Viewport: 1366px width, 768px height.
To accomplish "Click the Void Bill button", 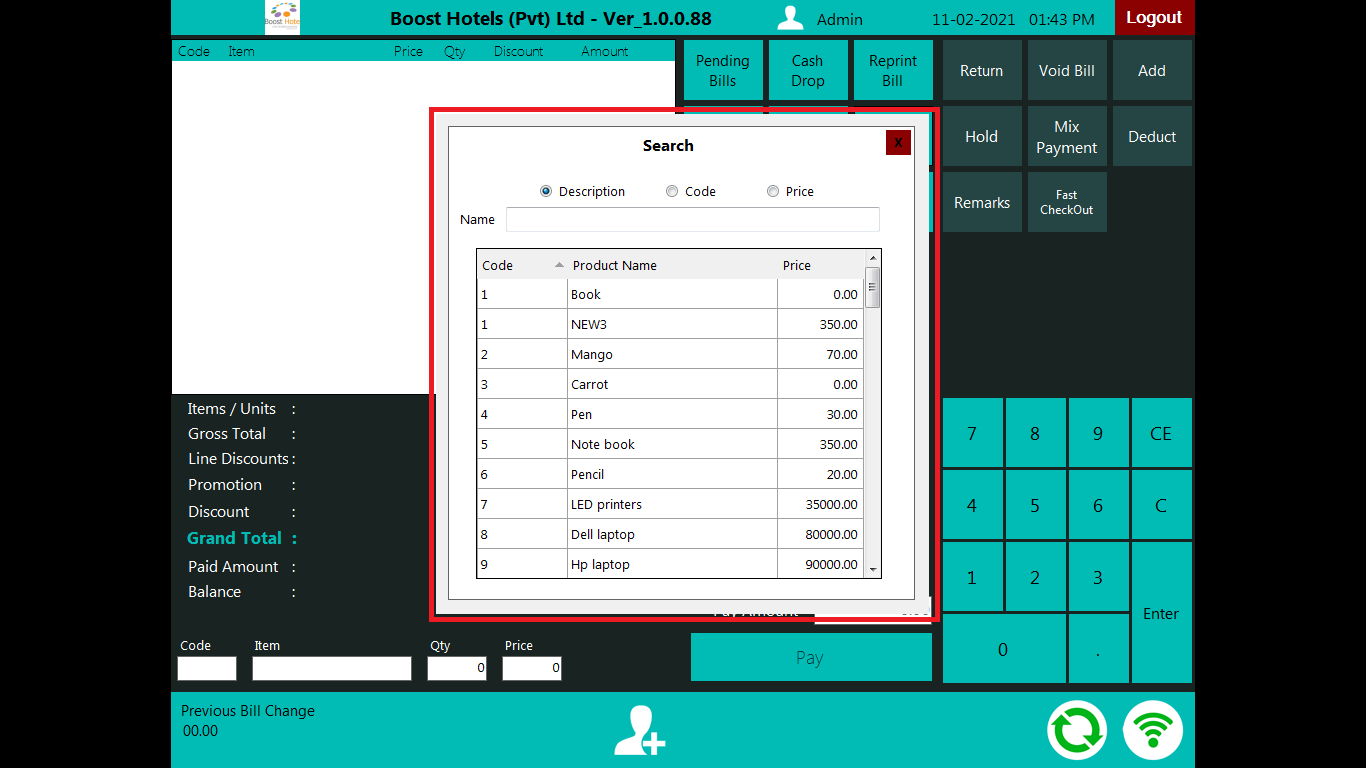I will click(x=1066, y=71).
